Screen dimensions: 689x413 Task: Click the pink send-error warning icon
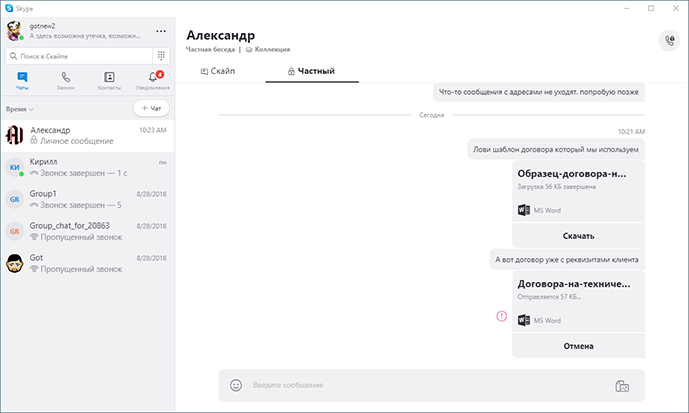(502, 317)
